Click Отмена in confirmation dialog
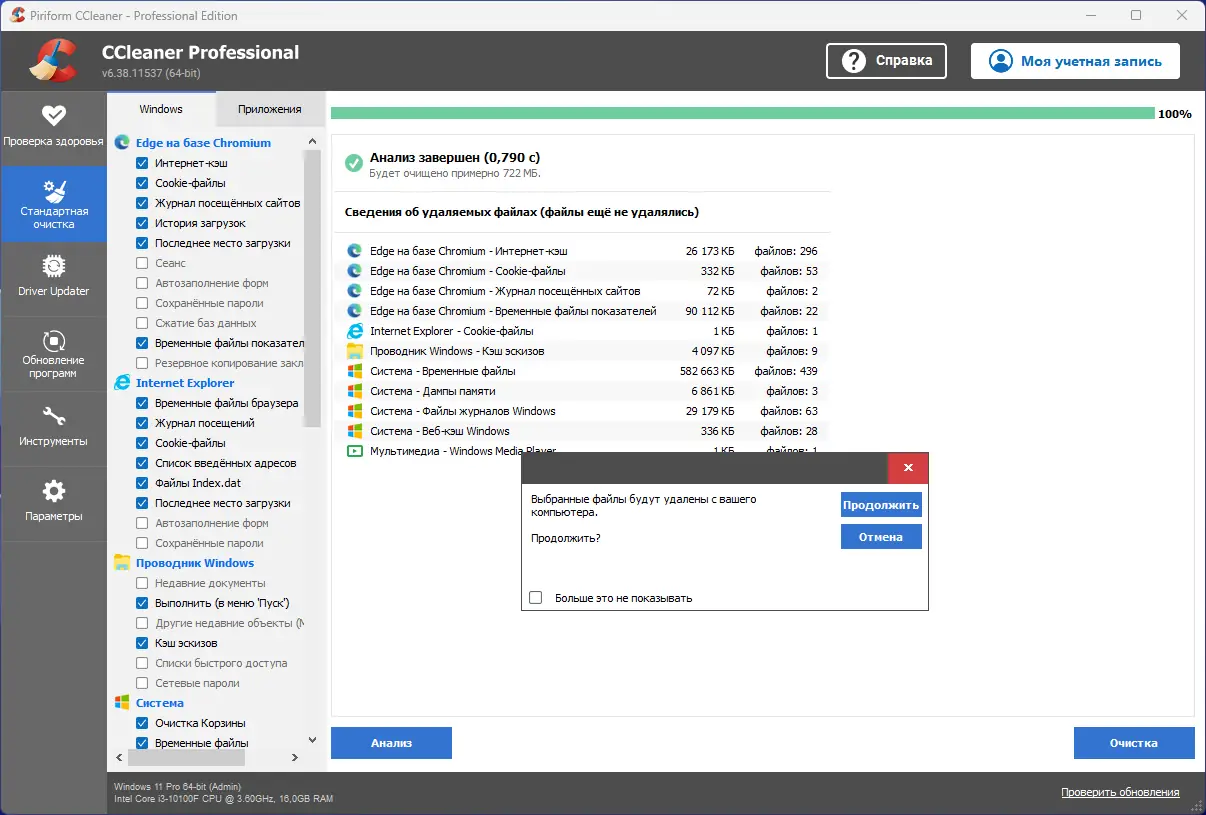Viewport: 1206px width, 815px height. click(881, 537)
